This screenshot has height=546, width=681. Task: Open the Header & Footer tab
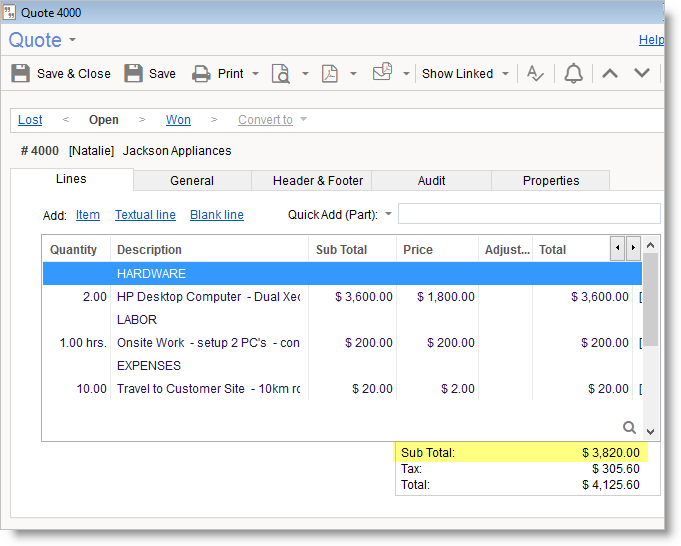tap(311, 181)
